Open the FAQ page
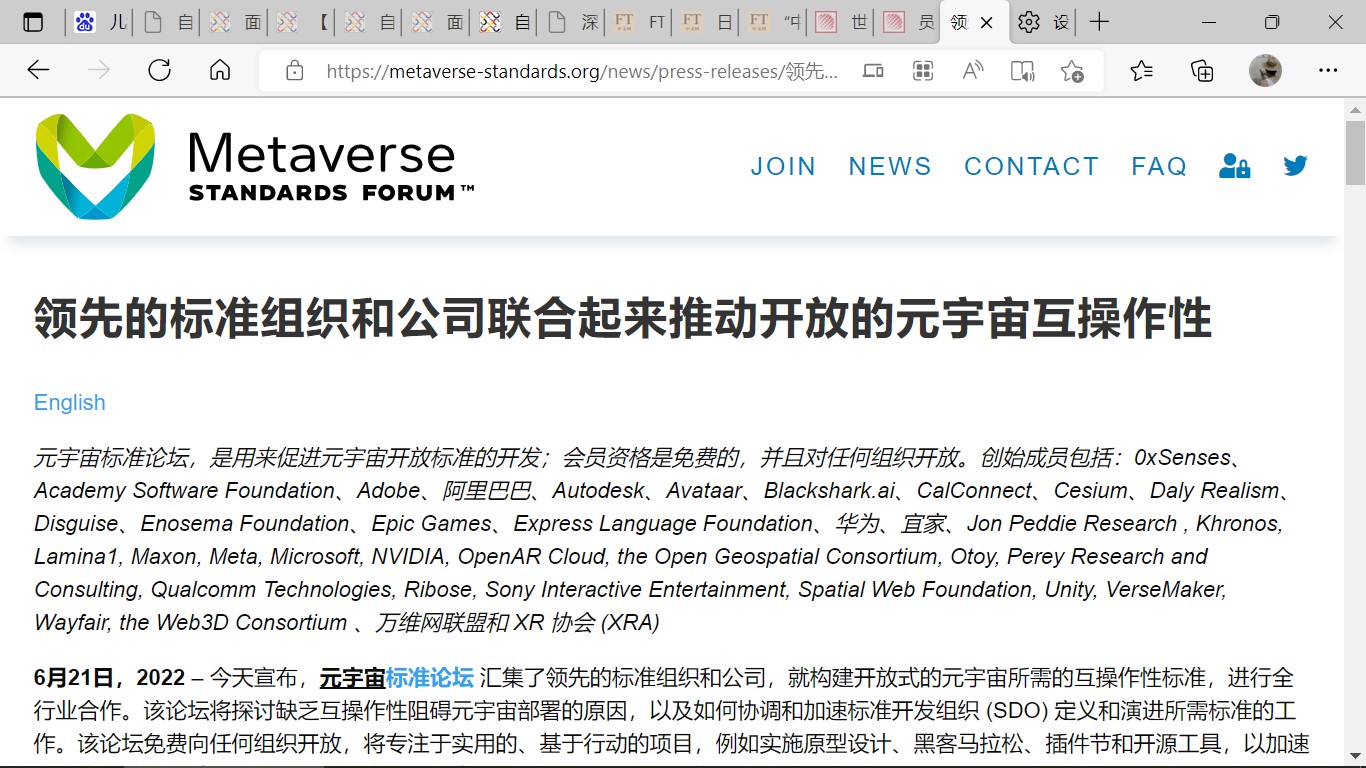Image resolution: width=1366 pixels, height=768 pixels. (x=1159, y=166)
